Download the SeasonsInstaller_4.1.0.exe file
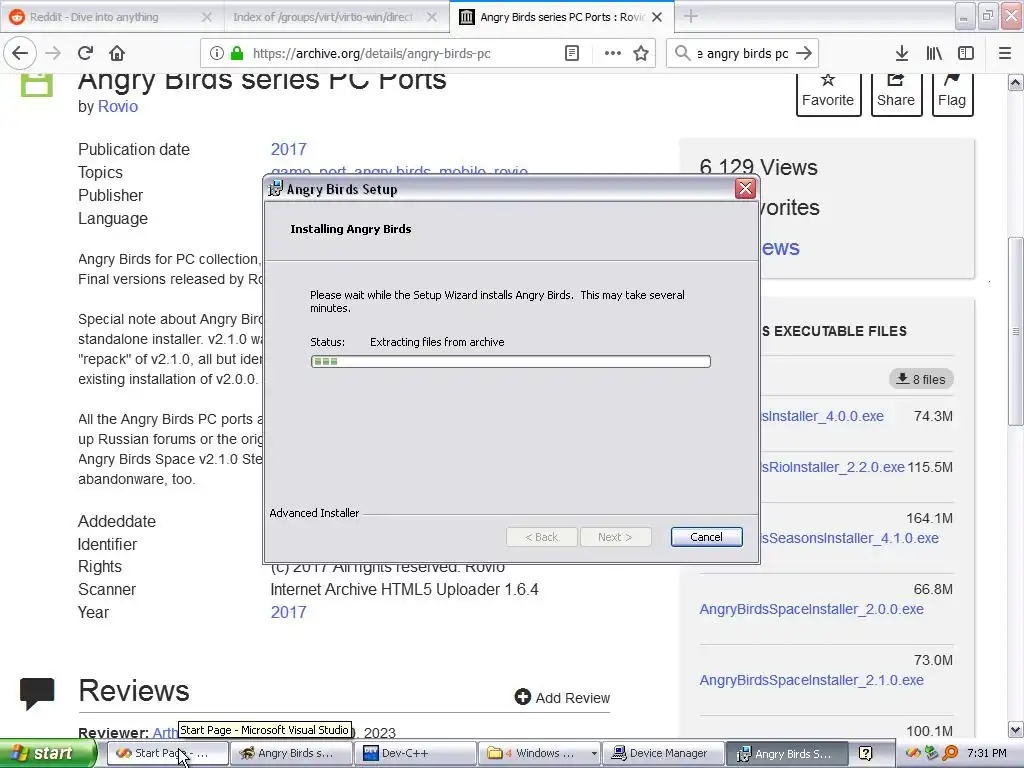 850,538
